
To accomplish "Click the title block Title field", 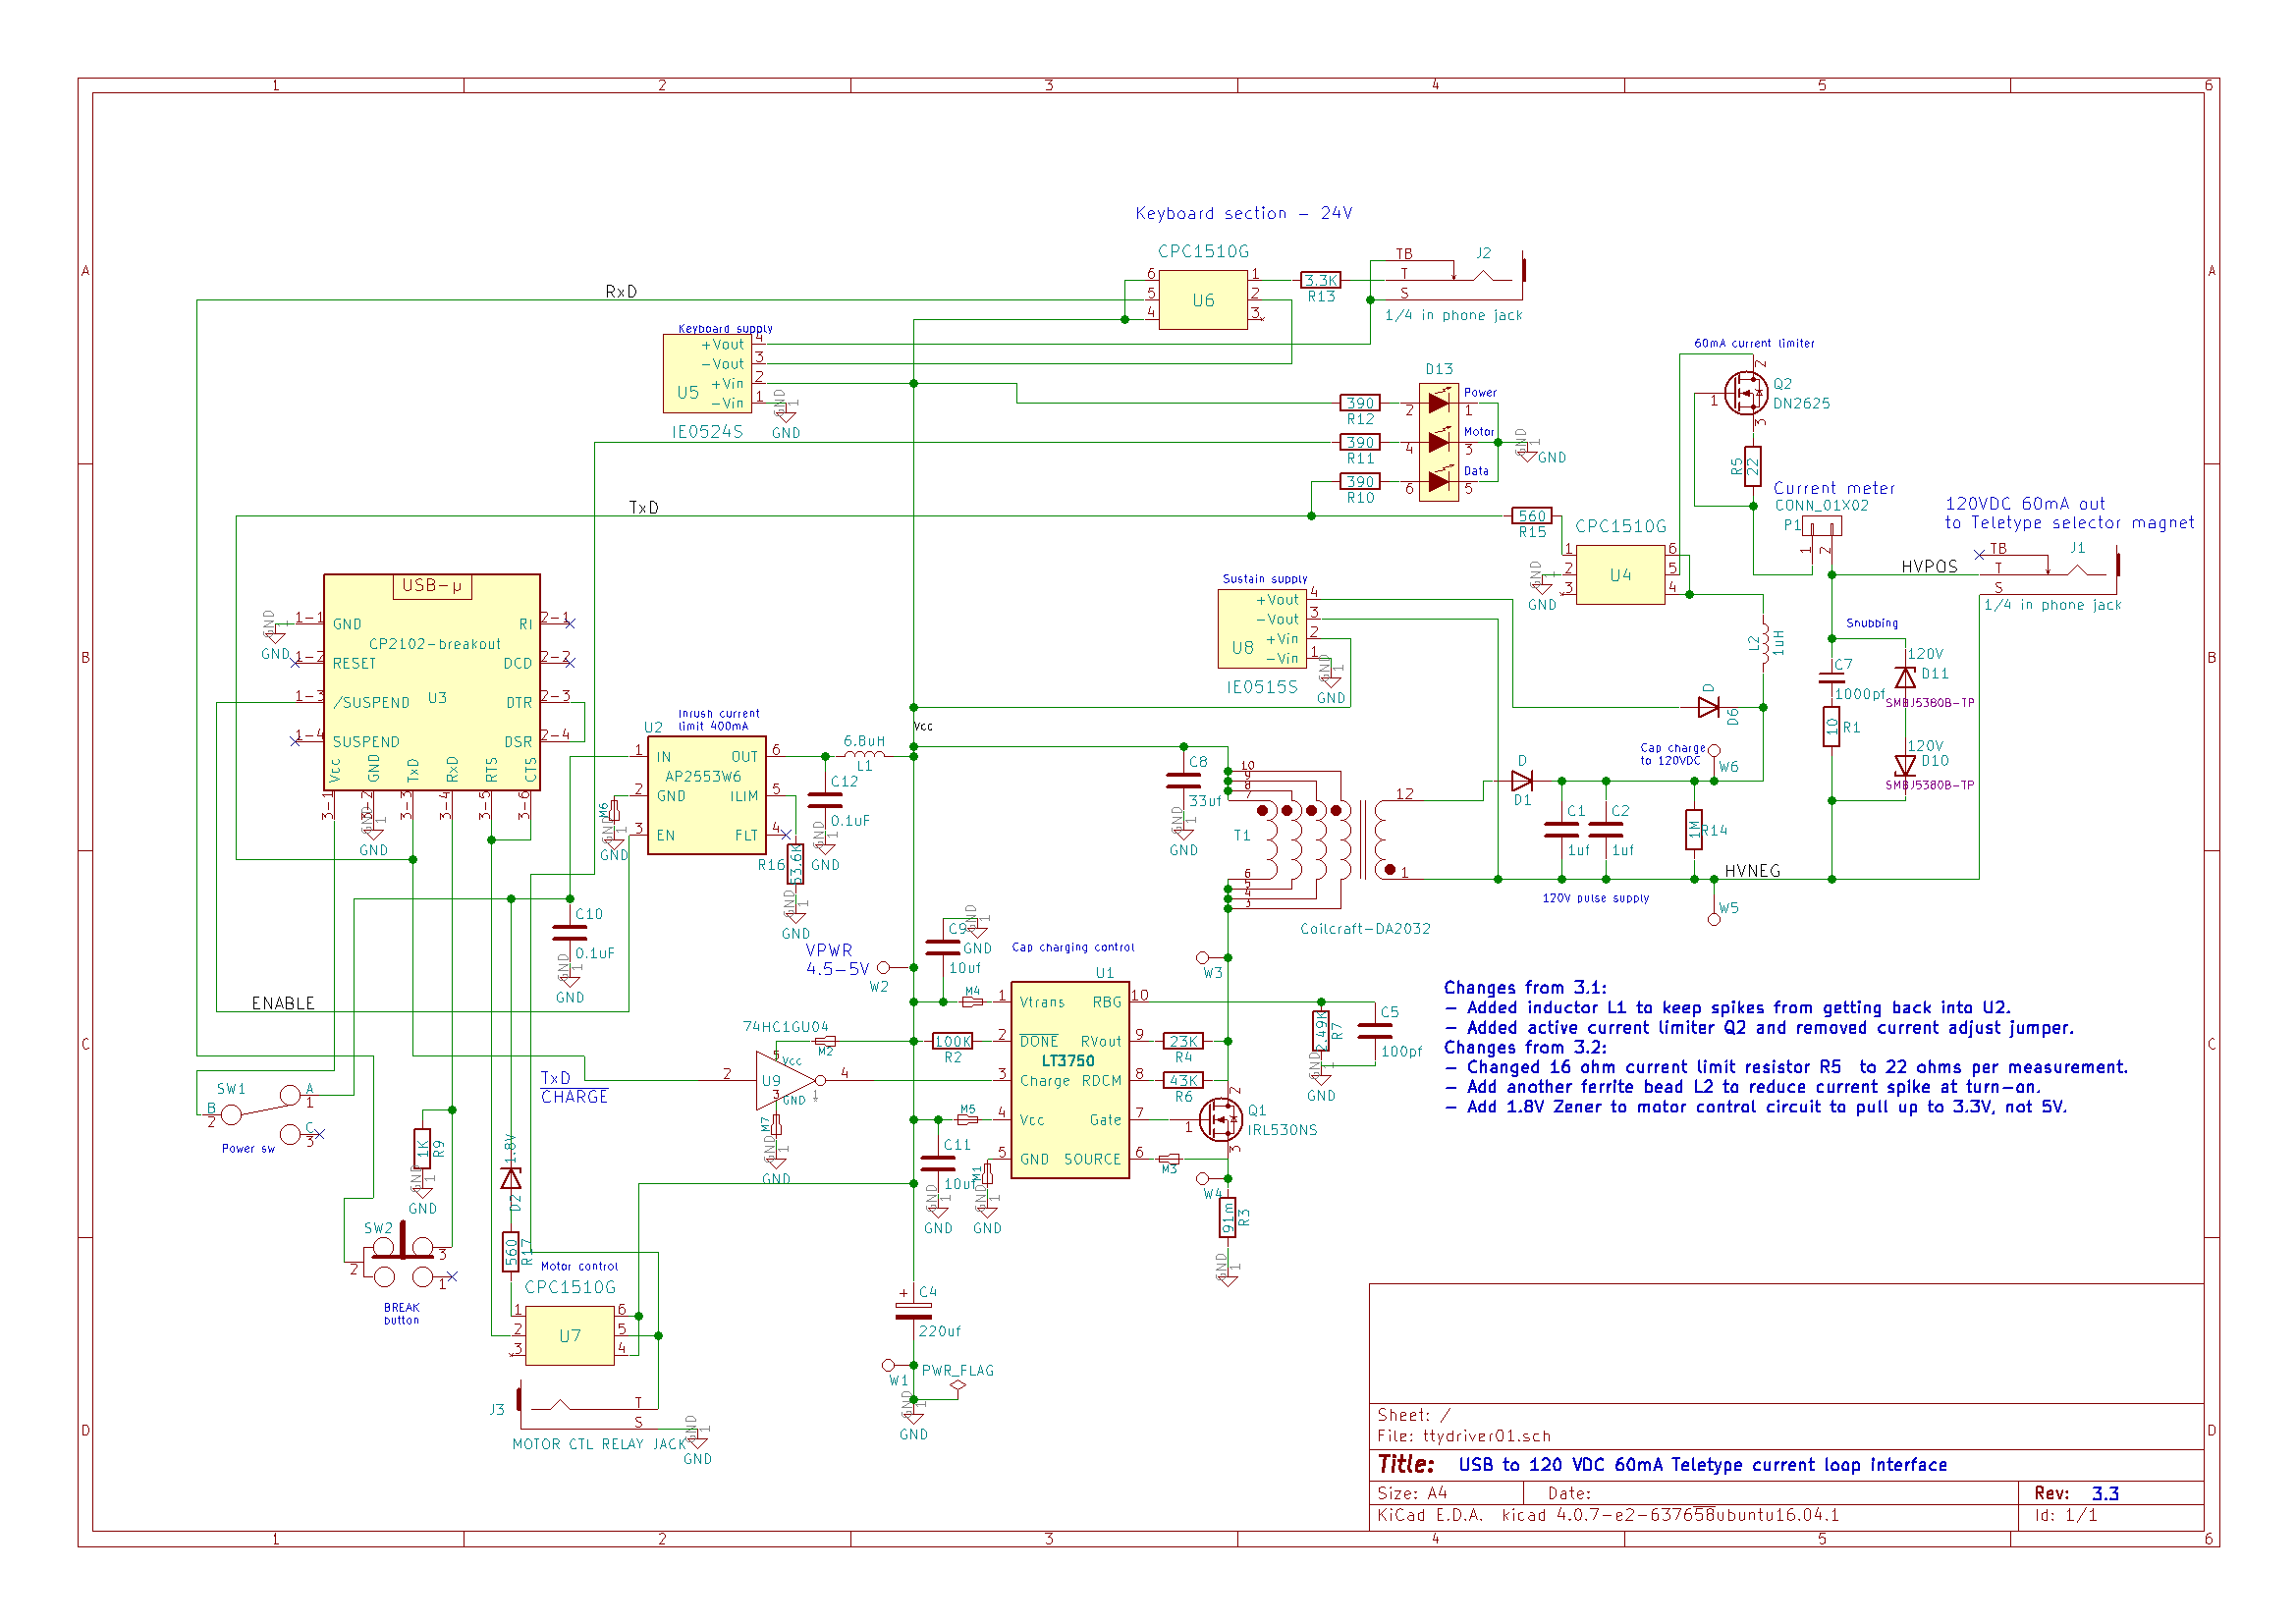I will pyautogui.click(x=1700, y=1465).
